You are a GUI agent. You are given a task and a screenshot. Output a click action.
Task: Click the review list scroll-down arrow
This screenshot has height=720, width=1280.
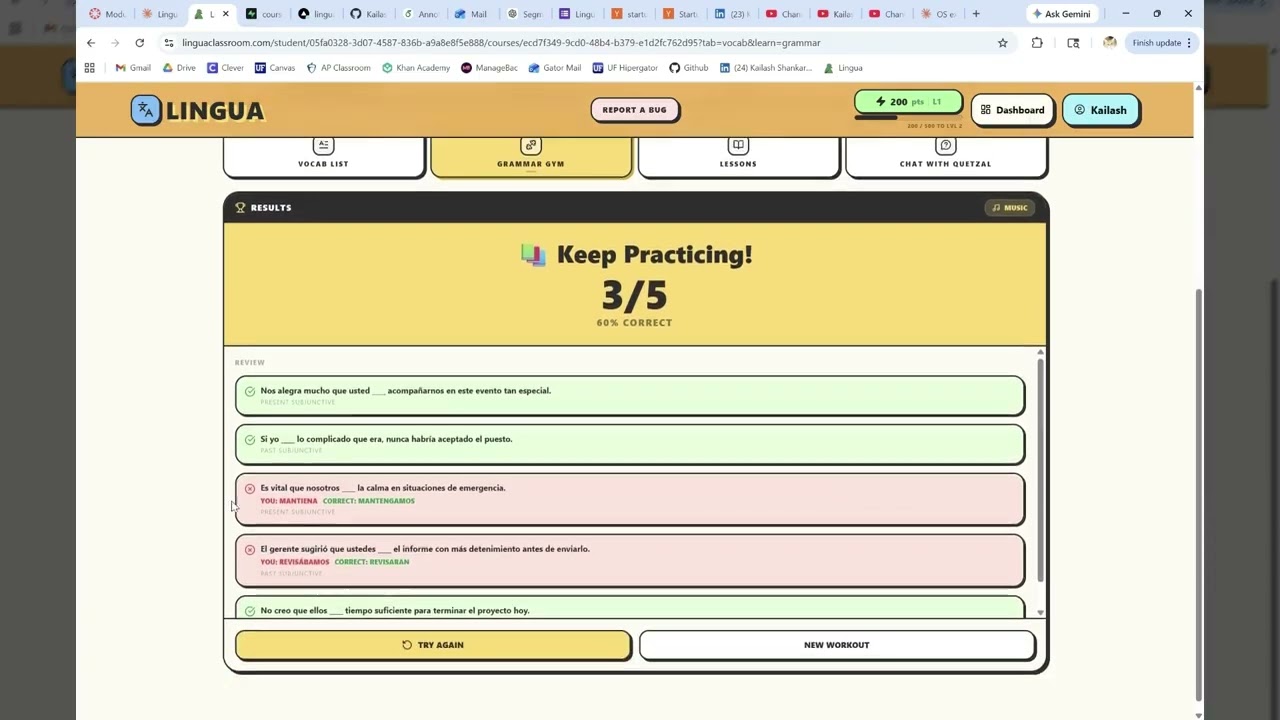click(x=1040, y=612)
